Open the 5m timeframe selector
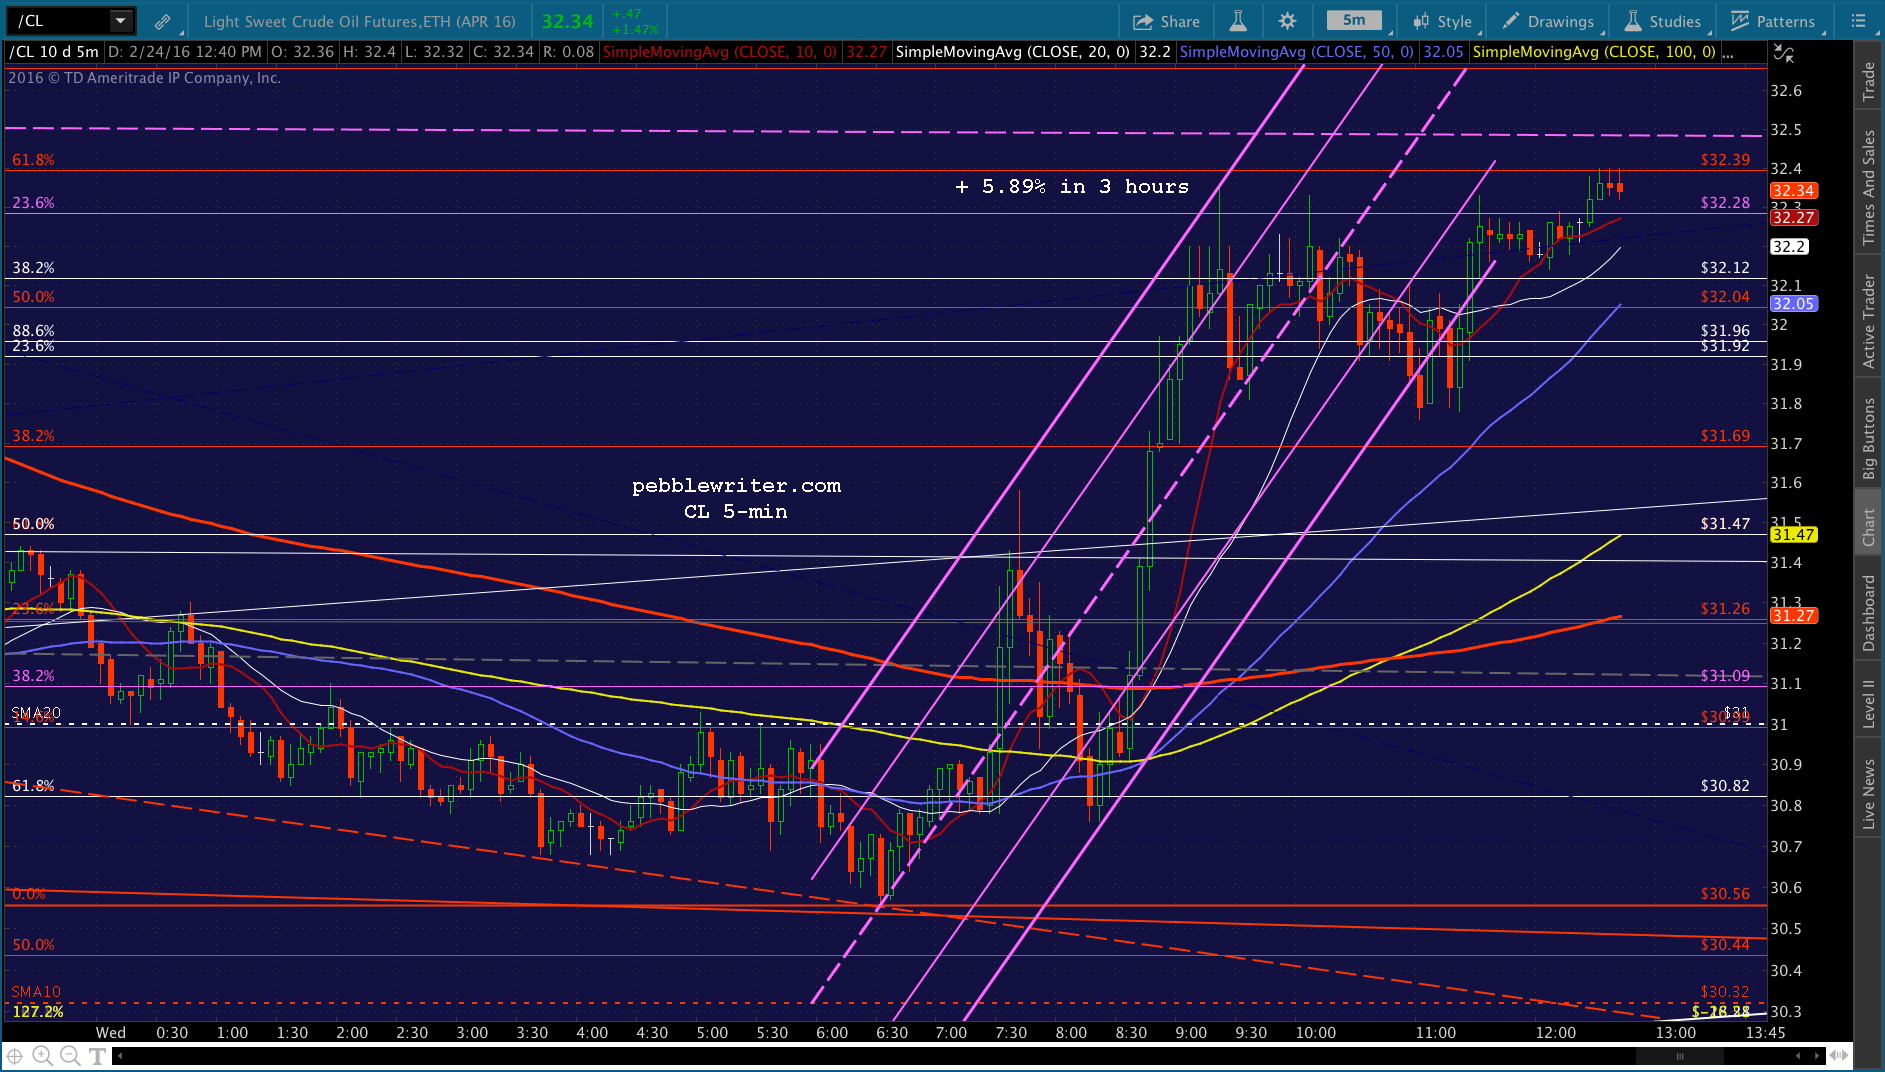Viewport: 1885px width, 1072px height. pos(1354,21)
